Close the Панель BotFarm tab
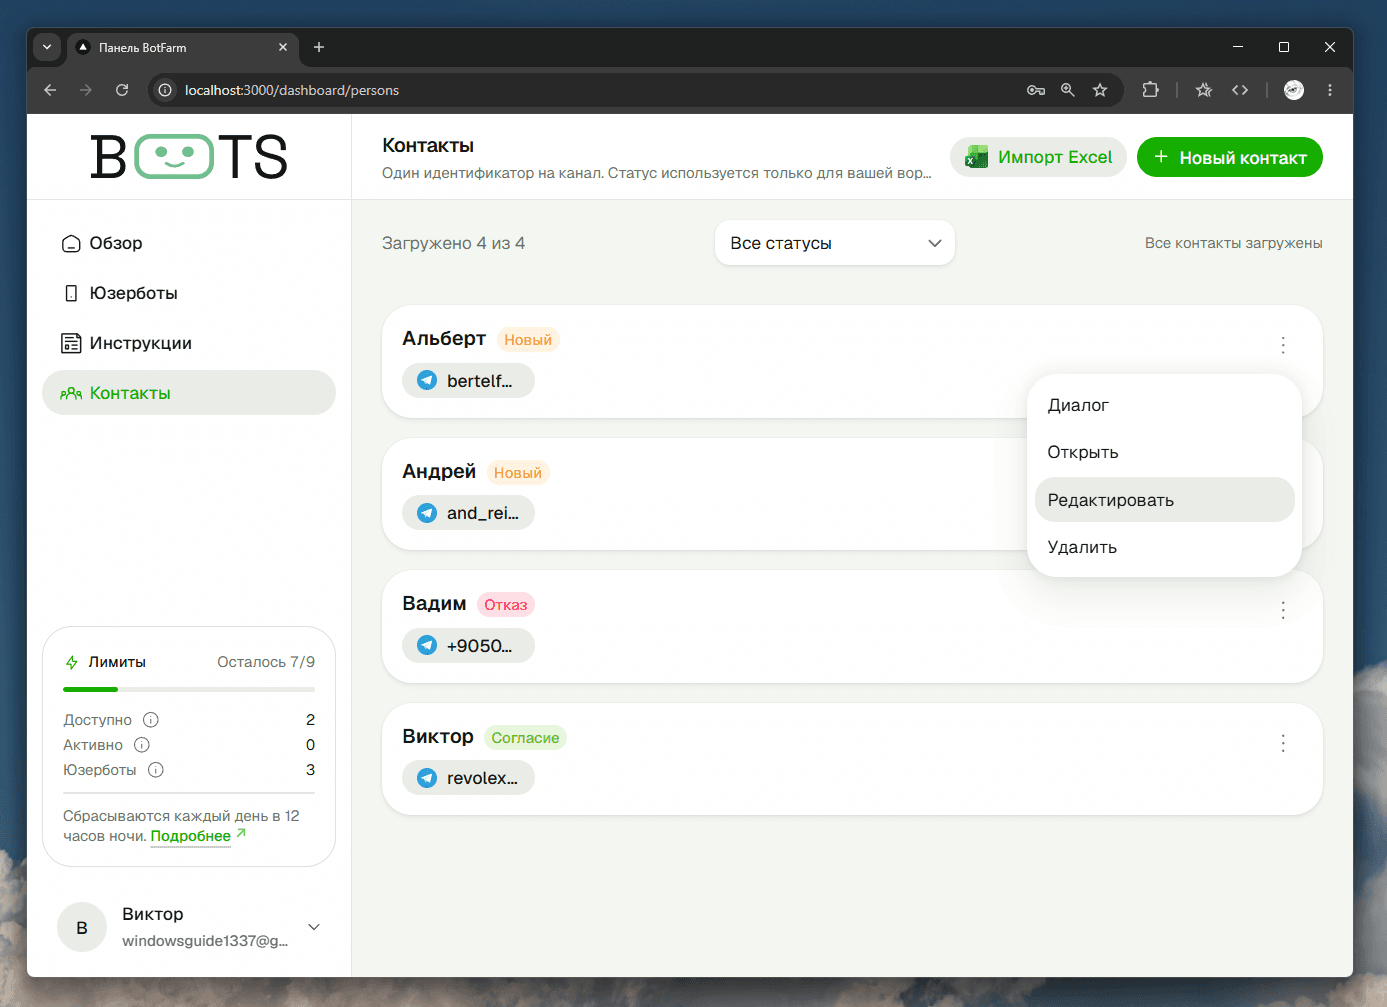This screenshot has width=1387, height=1007. point(283,47)
